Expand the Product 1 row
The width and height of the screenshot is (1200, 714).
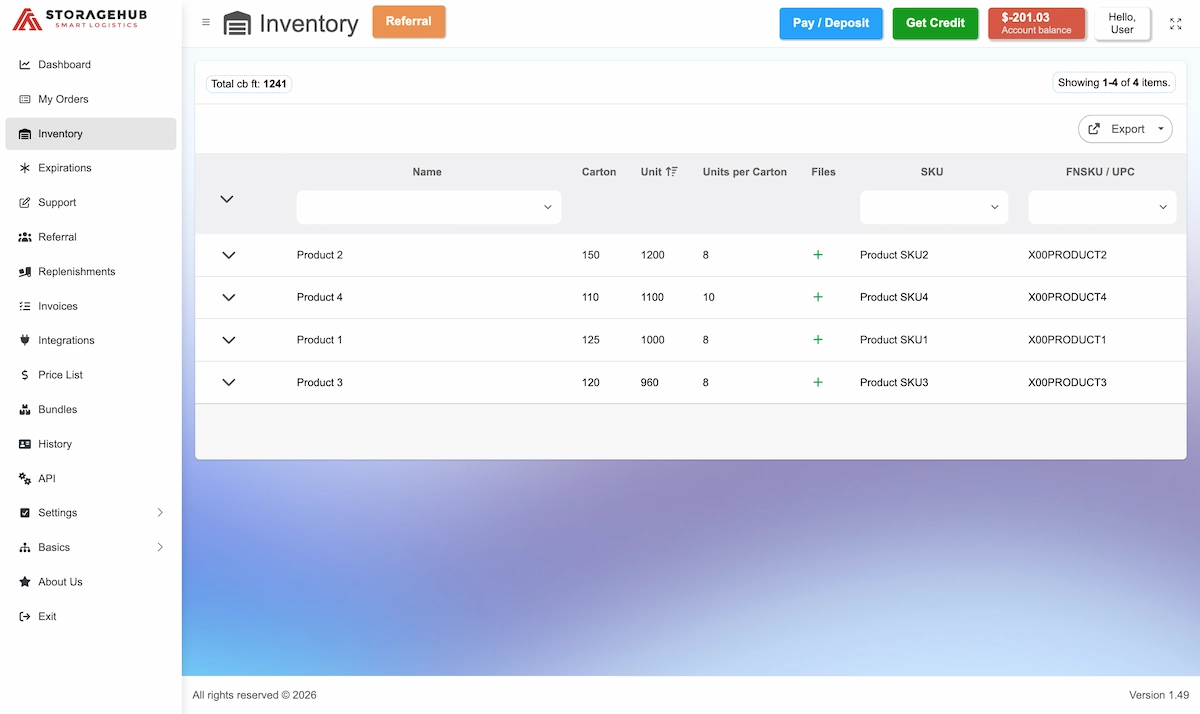coord(228,340)
